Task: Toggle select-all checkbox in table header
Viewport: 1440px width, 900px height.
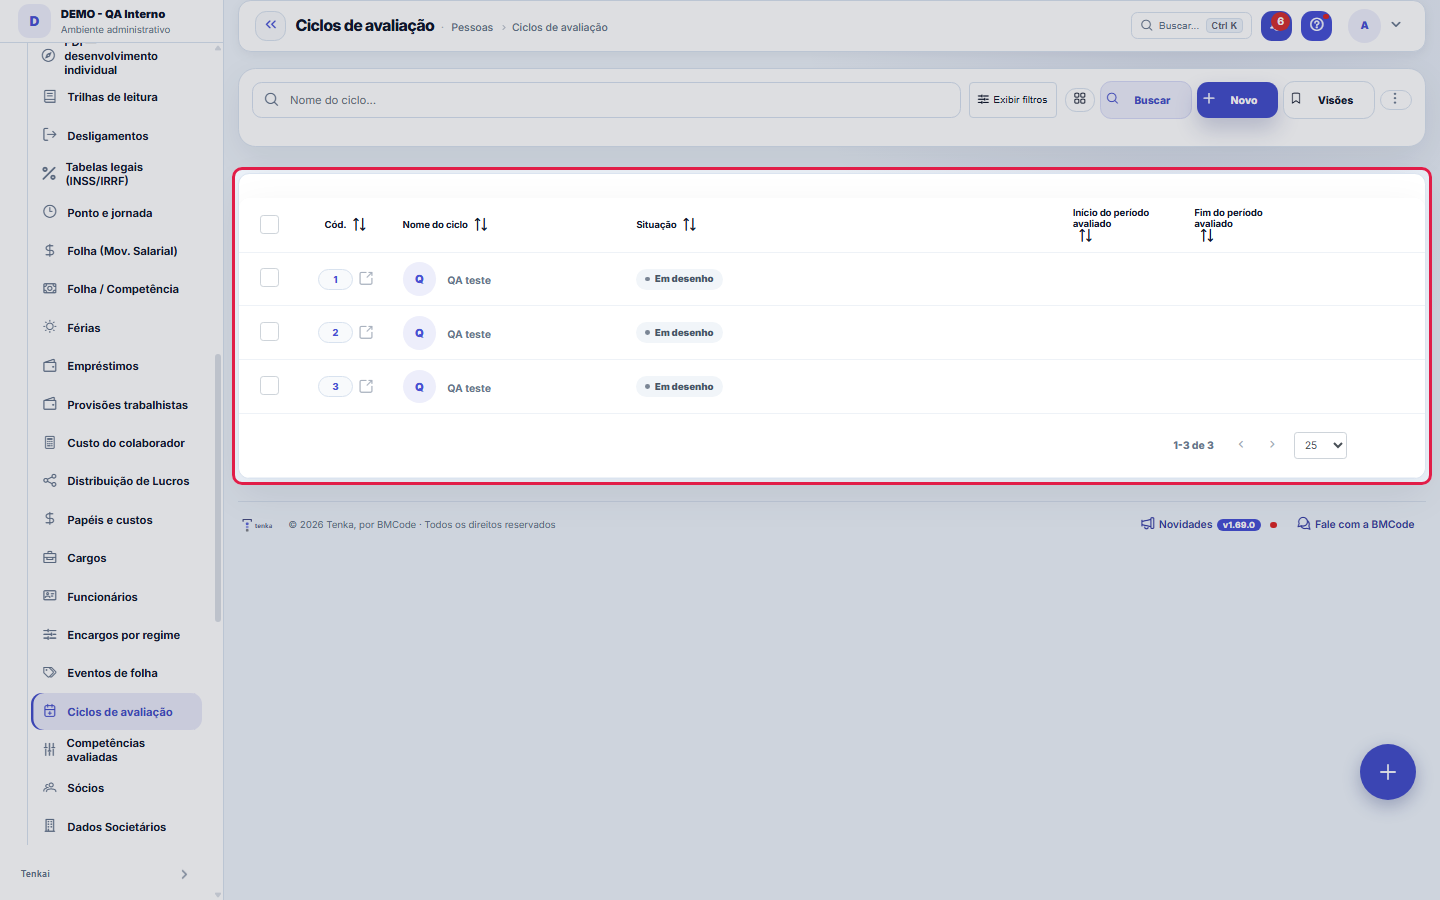Action: click(269, 224)
